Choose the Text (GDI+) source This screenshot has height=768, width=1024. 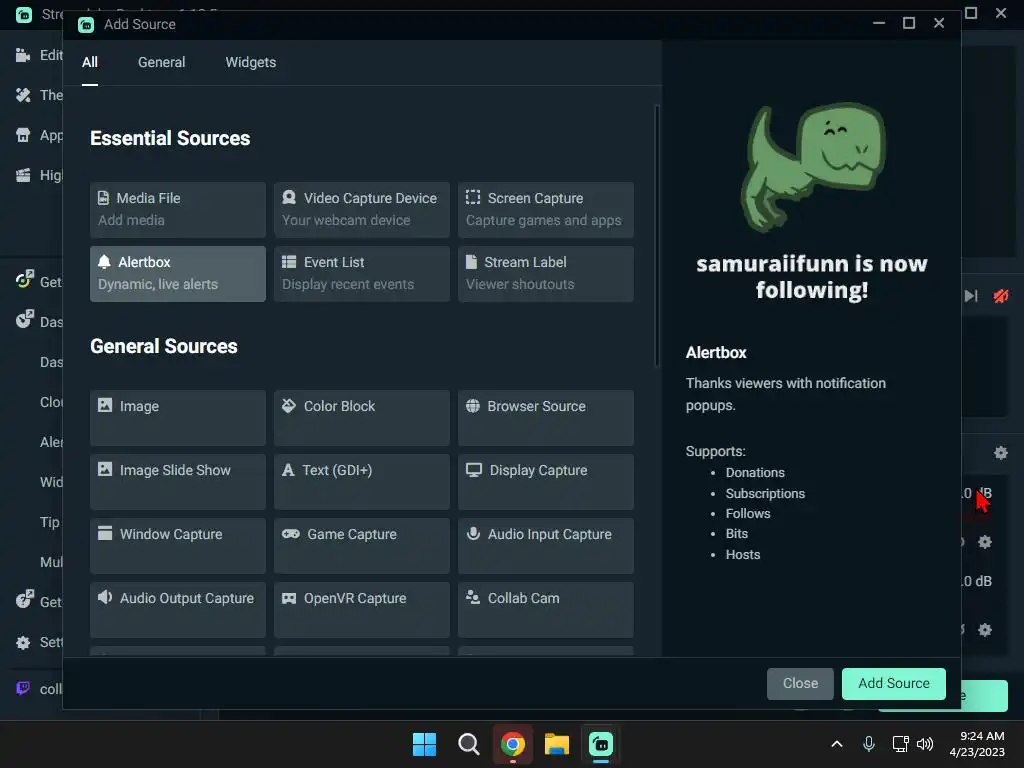click(x=362, y=482)
